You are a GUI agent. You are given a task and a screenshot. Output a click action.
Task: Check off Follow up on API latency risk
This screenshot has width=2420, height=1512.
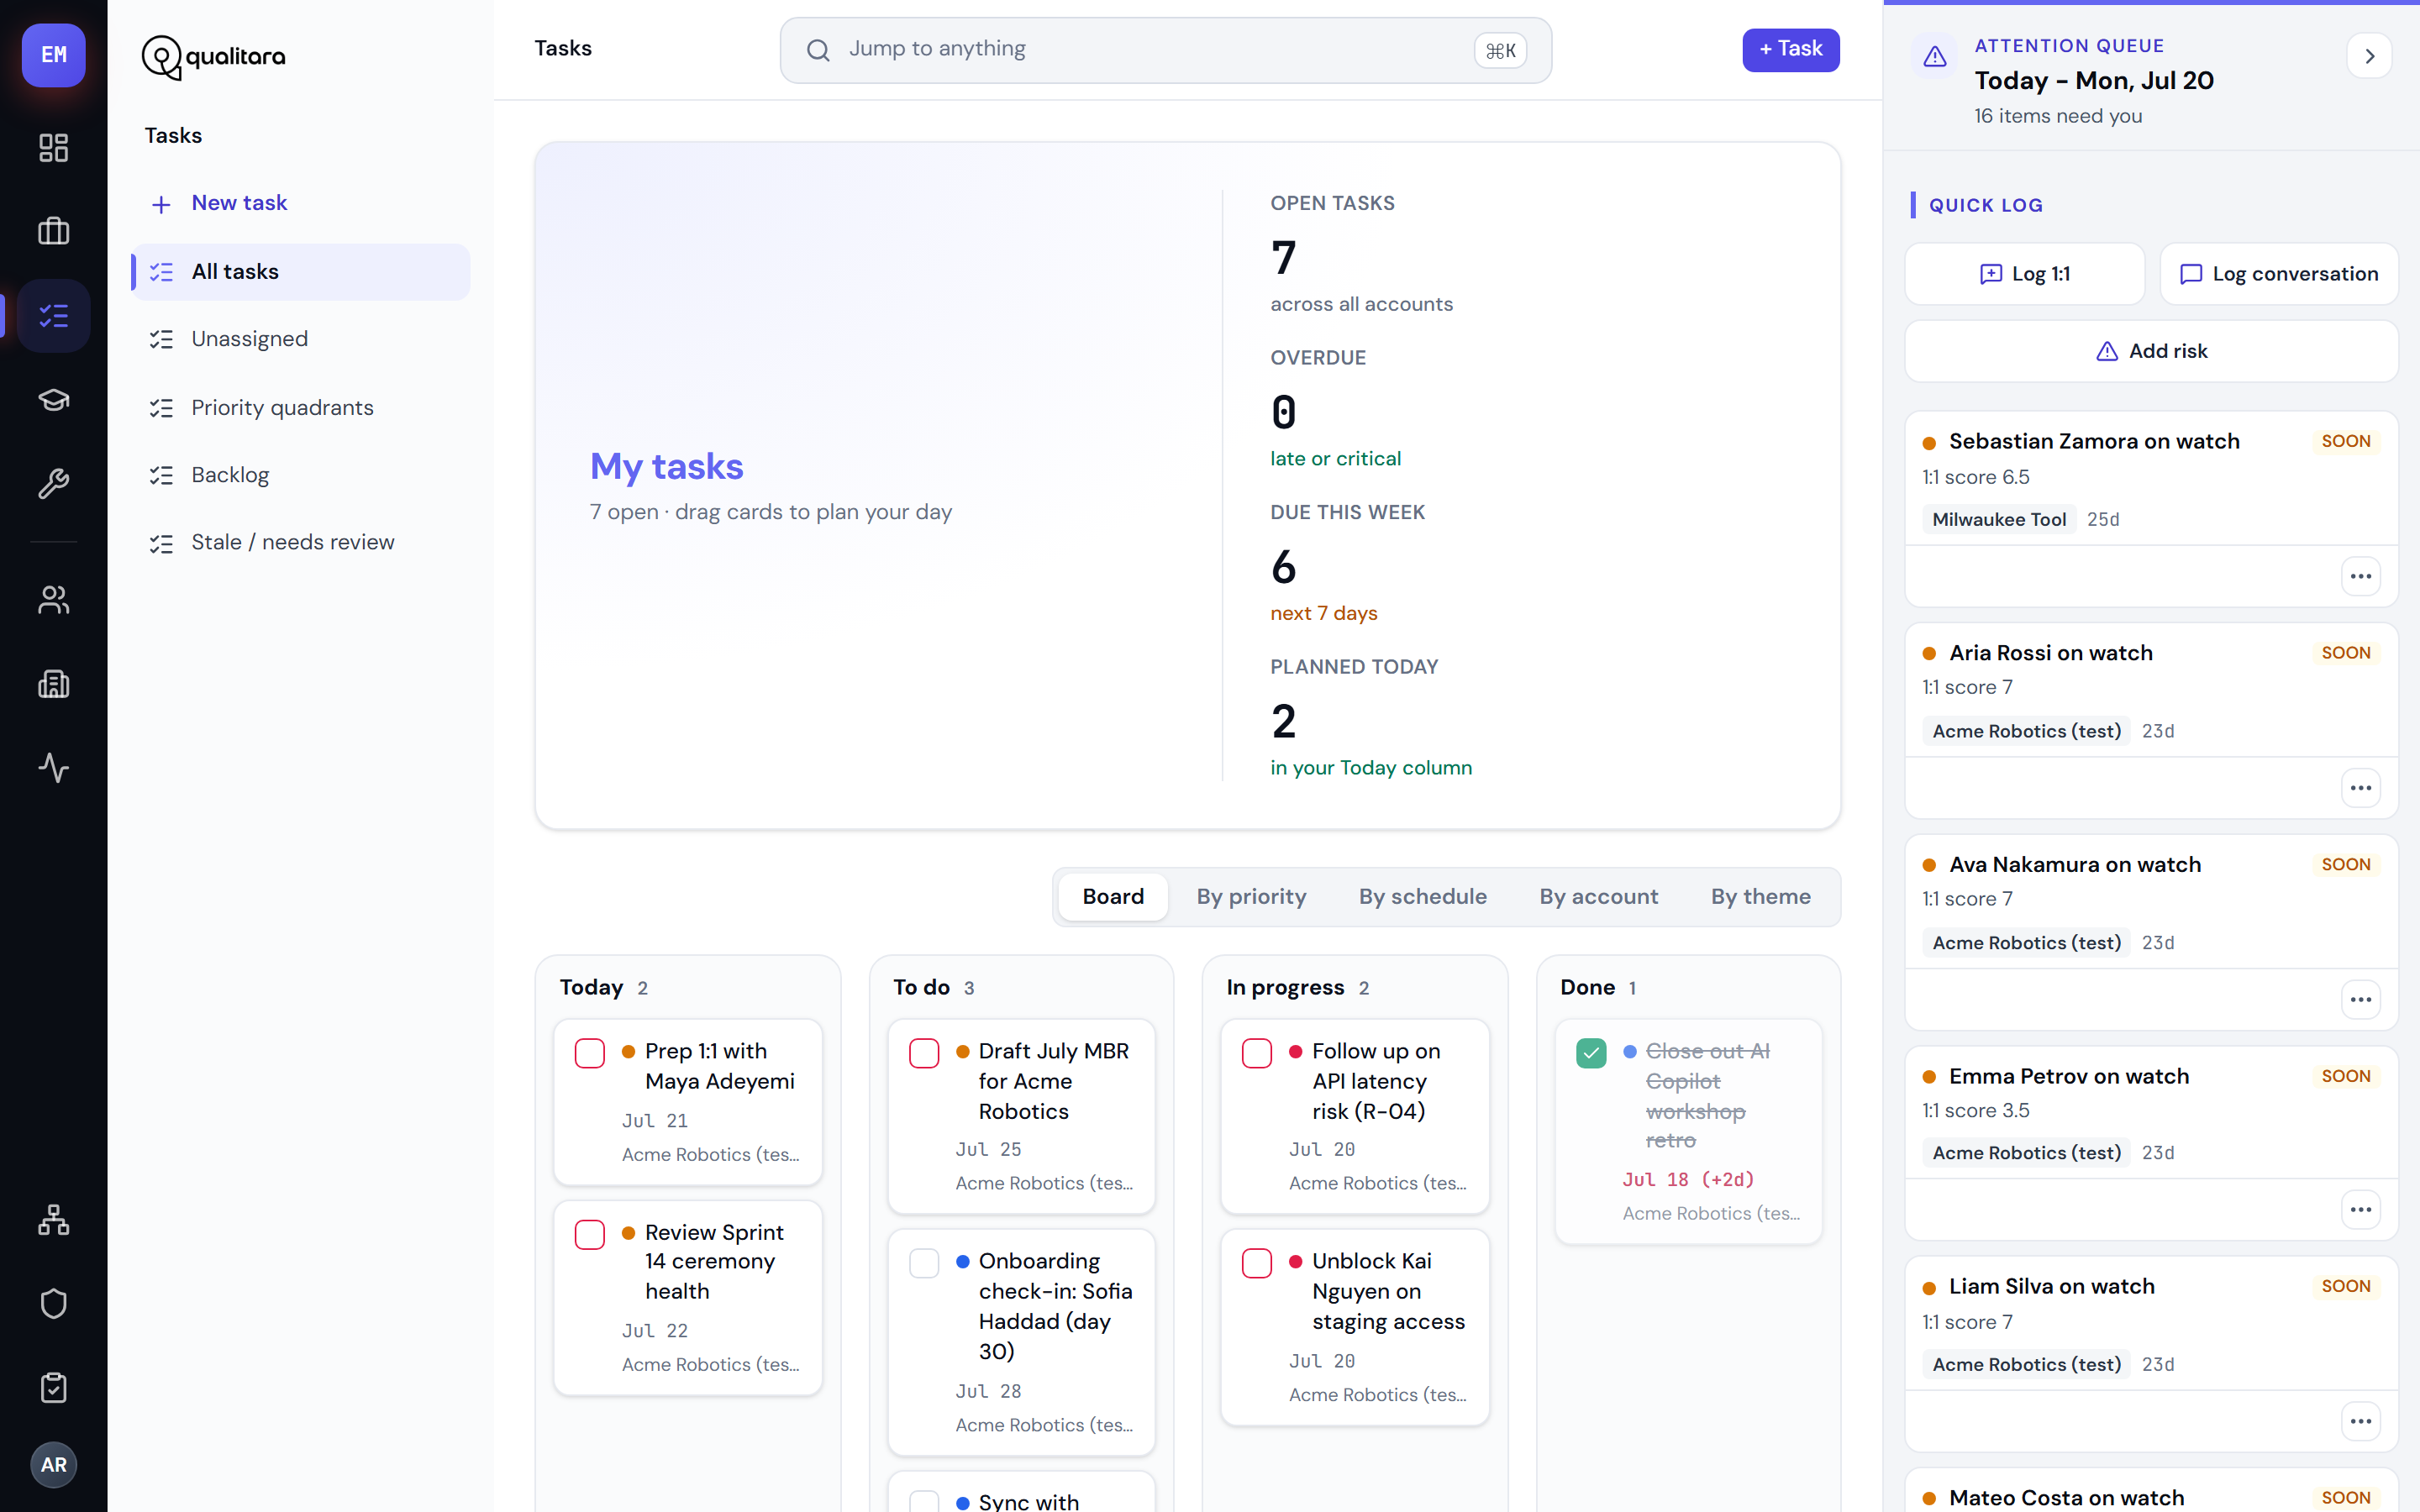tap(1257, 1053)
